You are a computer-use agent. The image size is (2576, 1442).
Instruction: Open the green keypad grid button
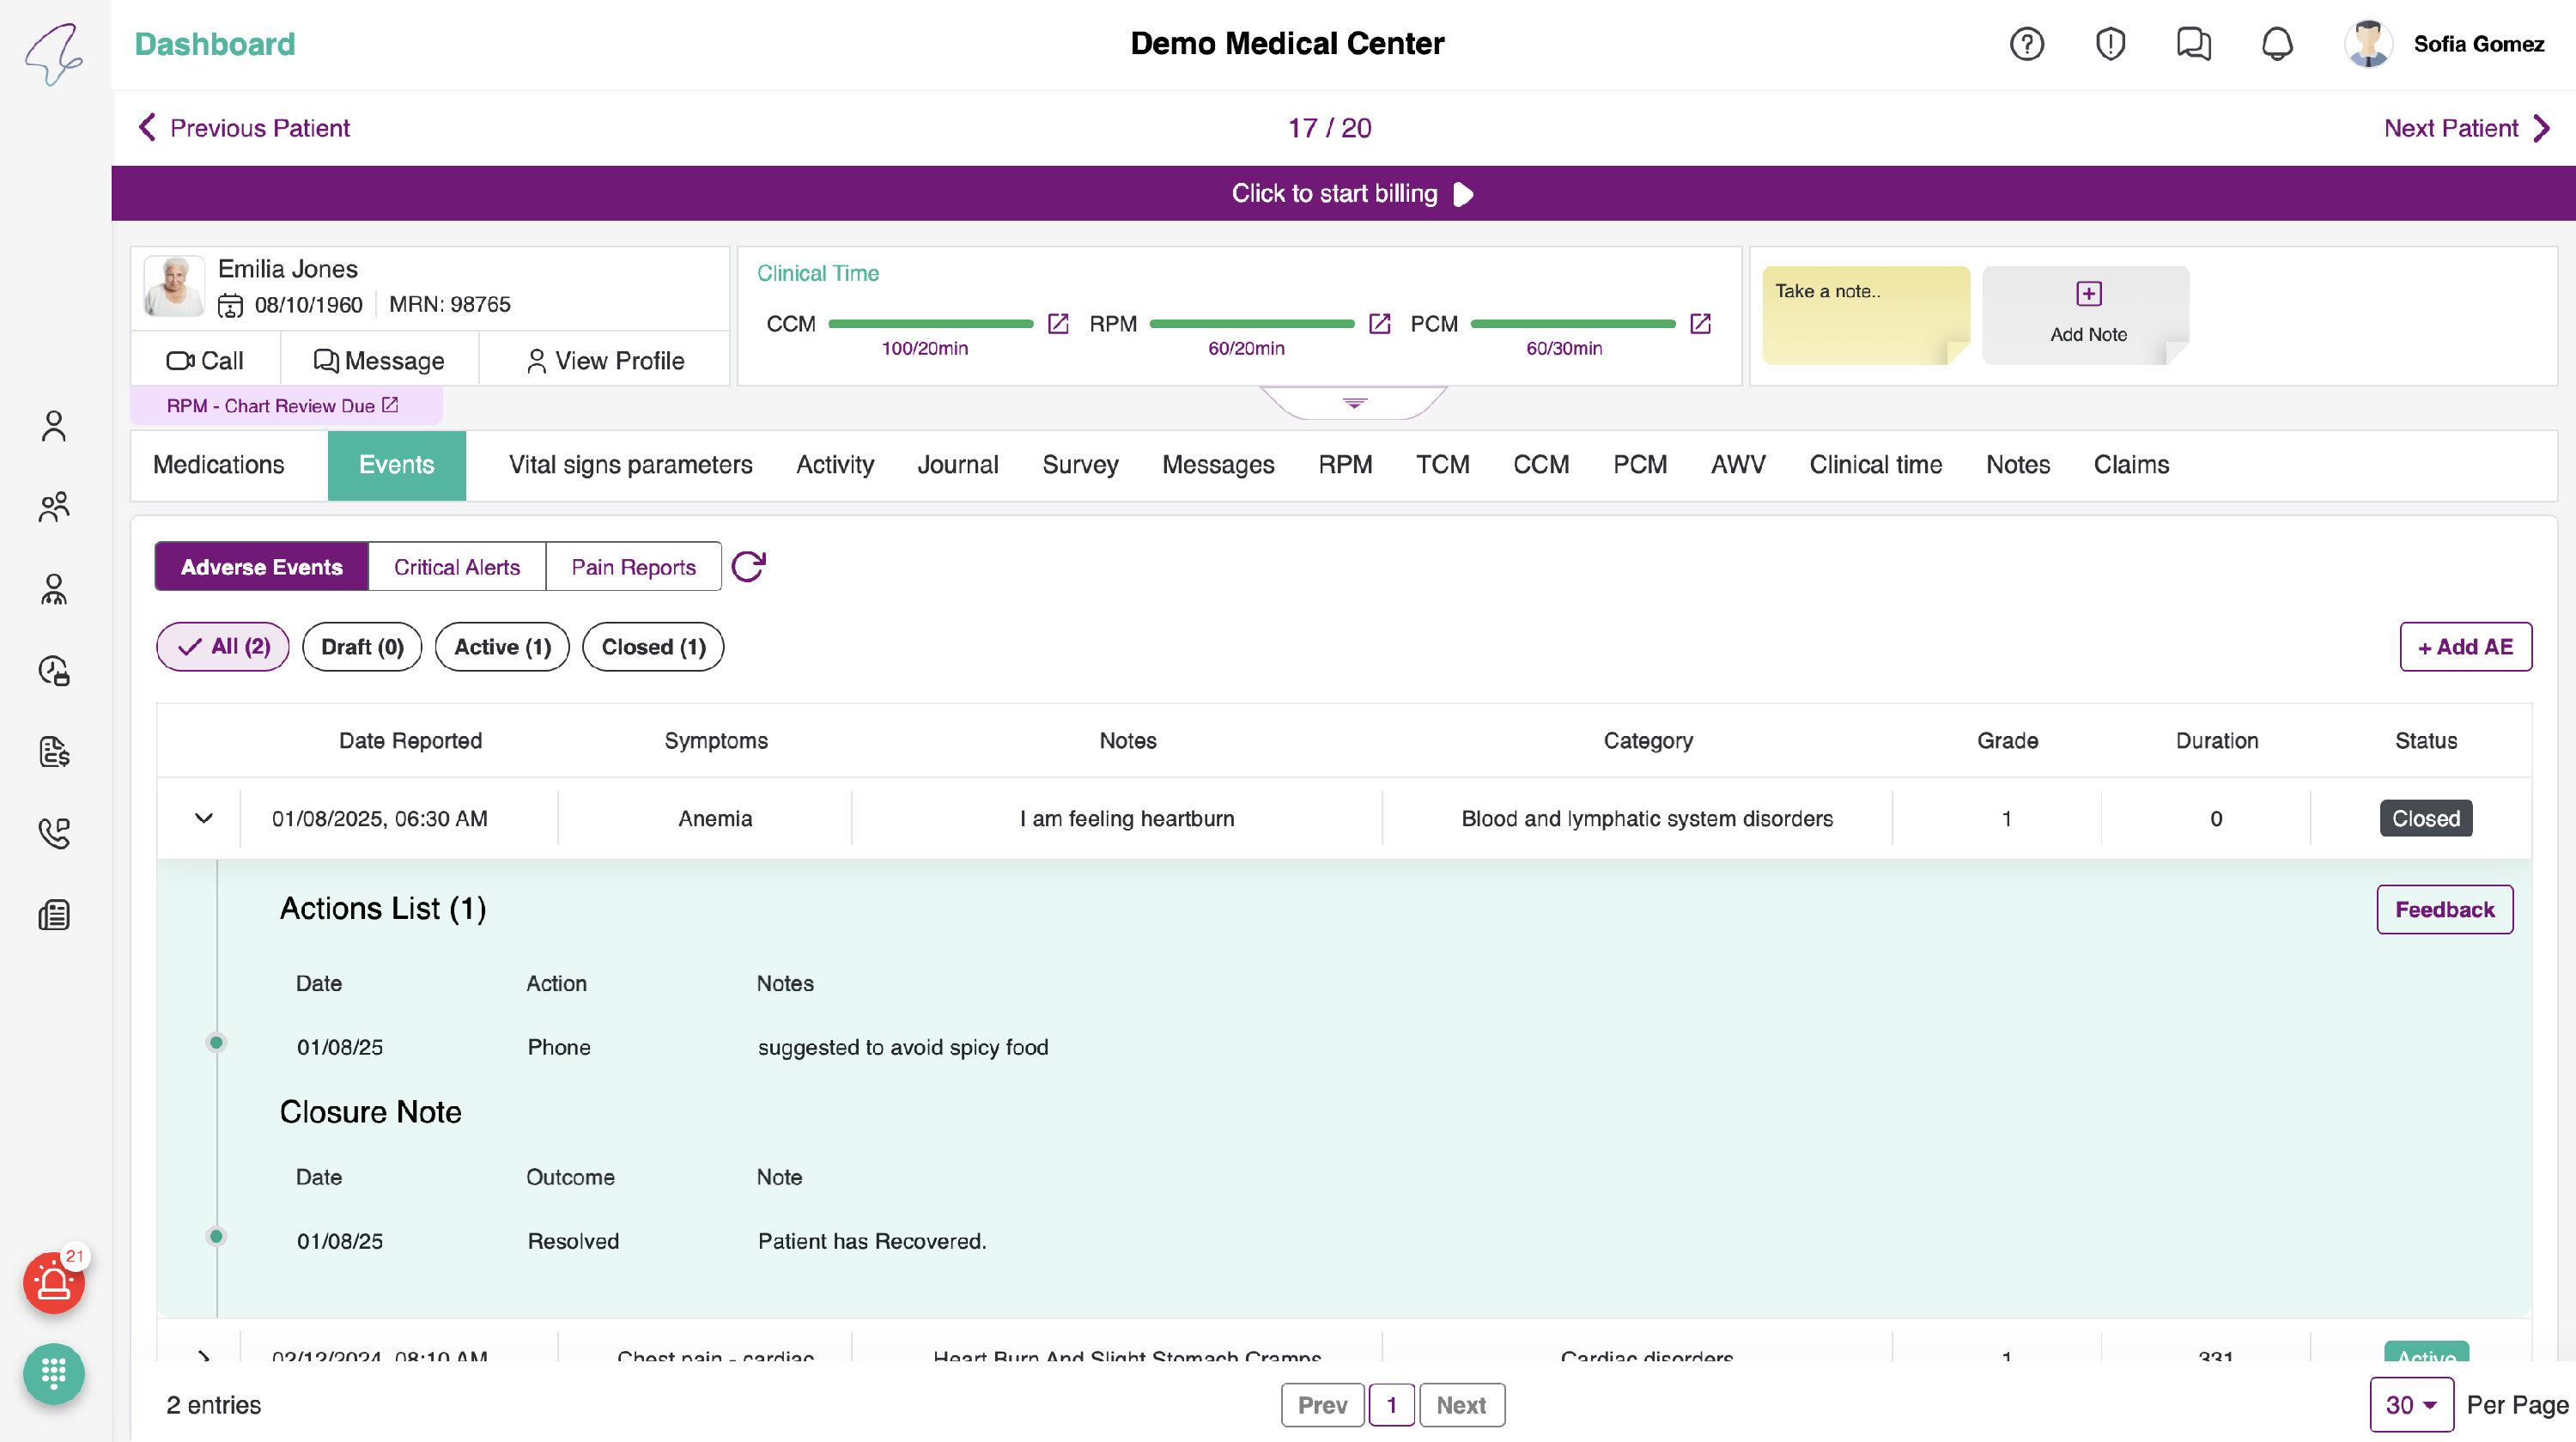point(54,1374)
